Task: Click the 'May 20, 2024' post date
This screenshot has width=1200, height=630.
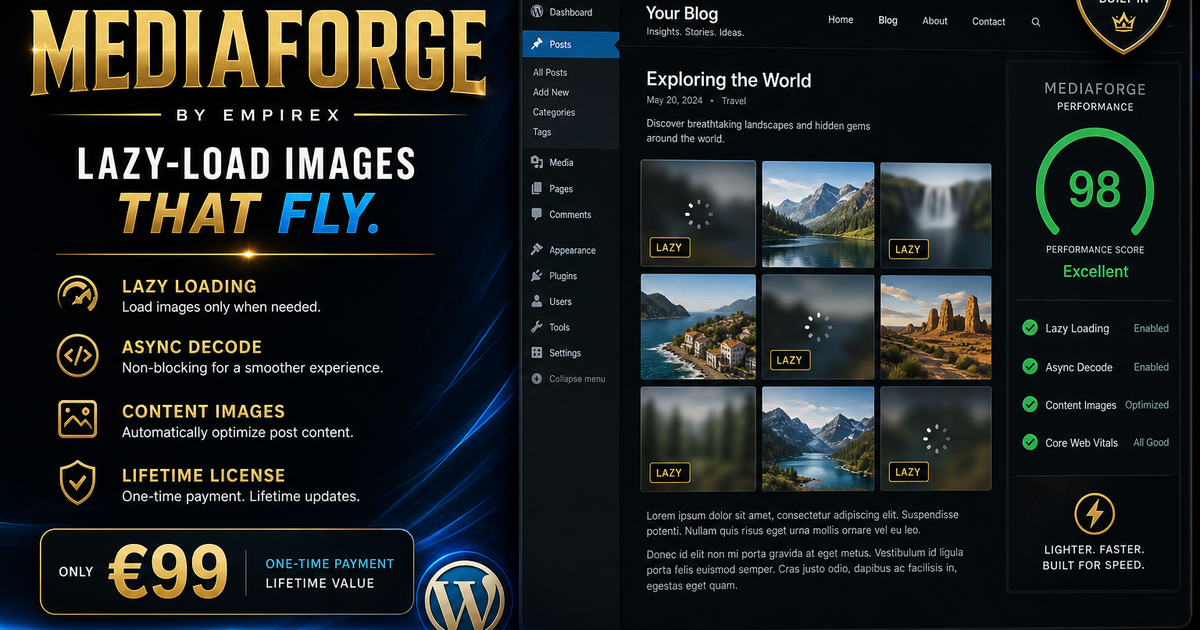Action: 675,101
